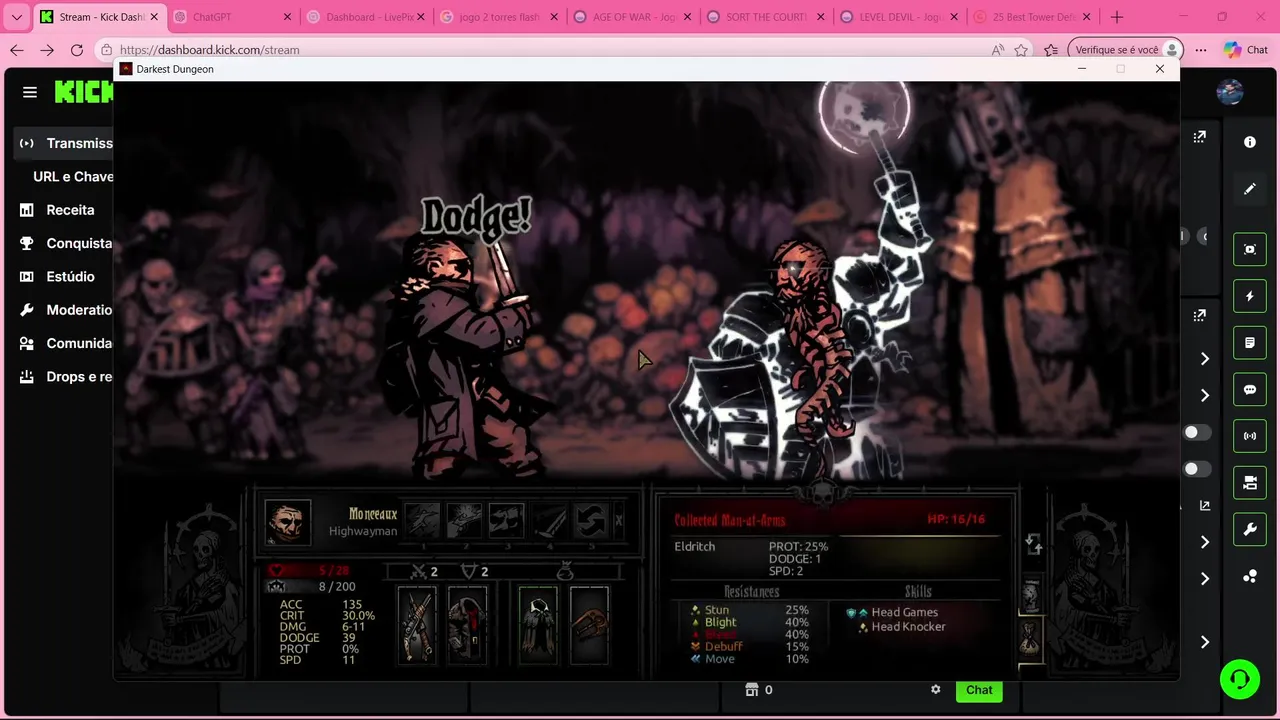Click the Verifique se é você button
The height and width of the screenshot is (720, 1280).
(x=1125, y=50)
